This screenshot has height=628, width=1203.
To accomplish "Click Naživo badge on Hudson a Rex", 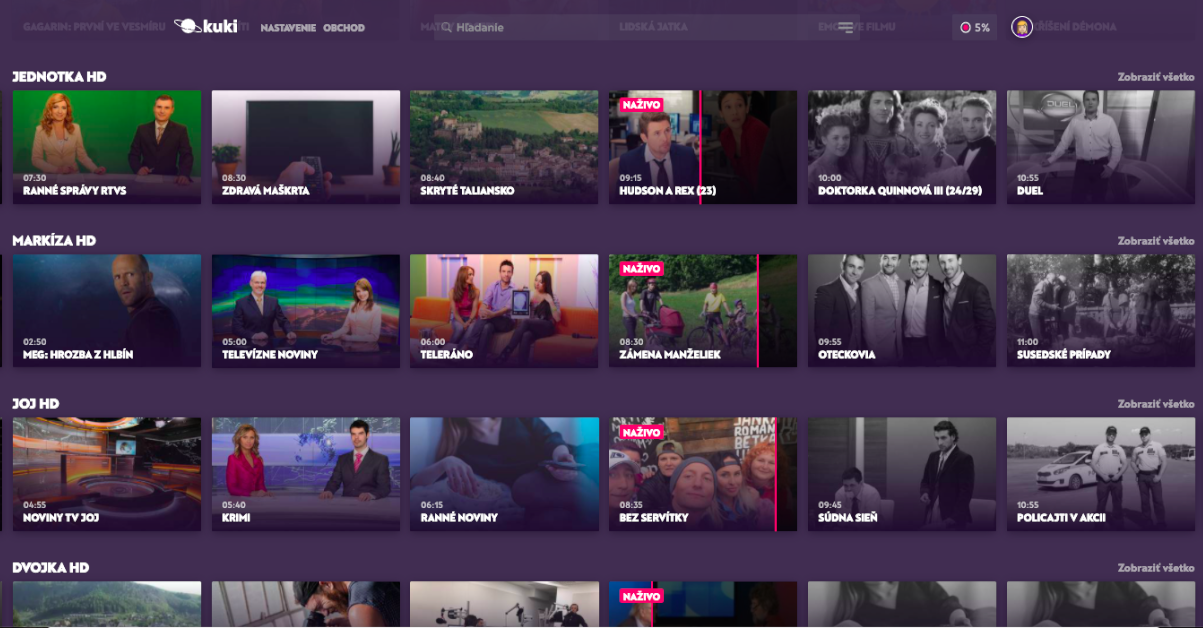I will point(641,105).
